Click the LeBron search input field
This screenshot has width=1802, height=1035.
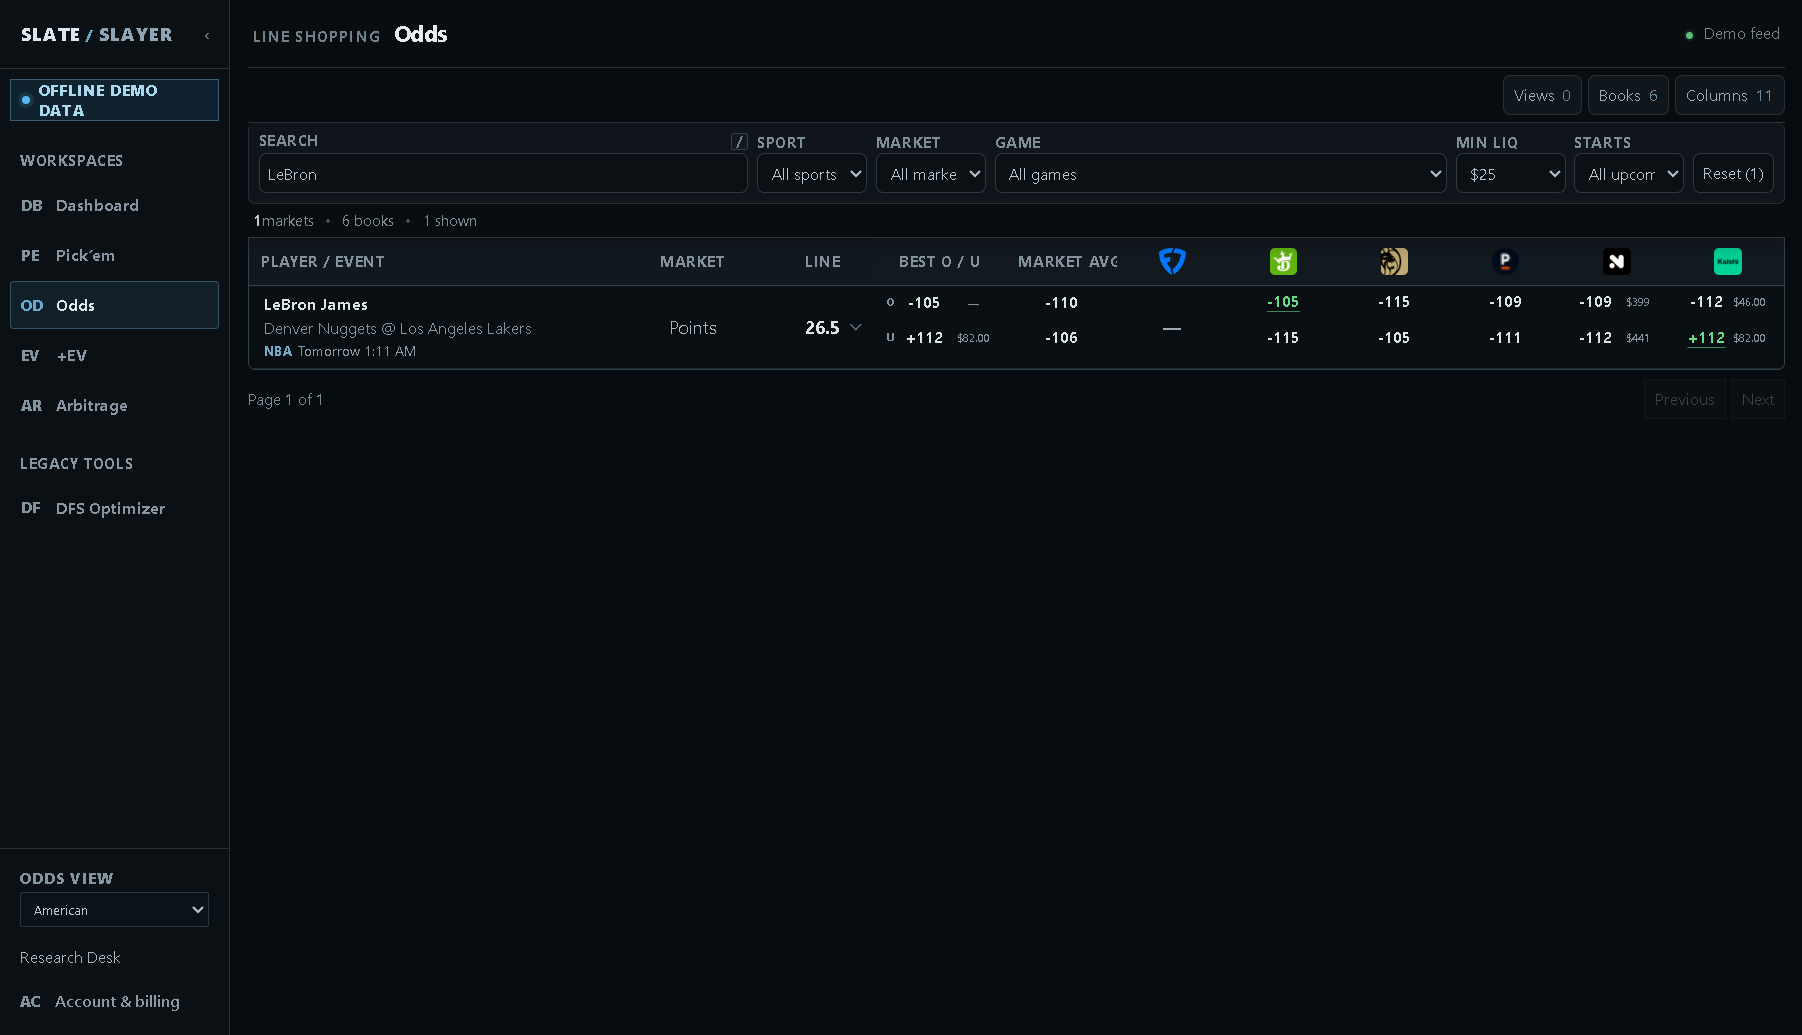tap(503, 174)
